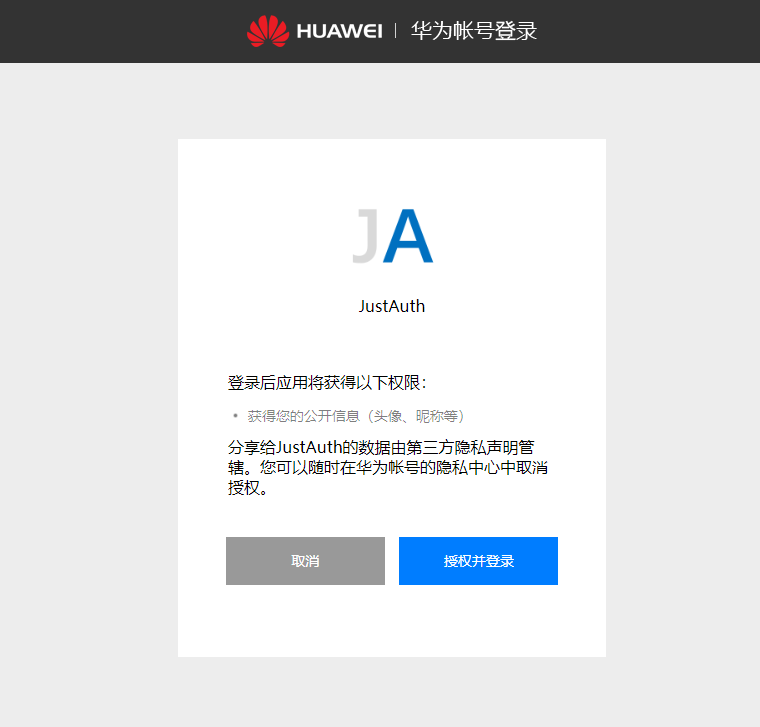Click the HUAWEI wordmark in header
The width and height of the screenshot is (760, 727).
click(x=339, y=32)
